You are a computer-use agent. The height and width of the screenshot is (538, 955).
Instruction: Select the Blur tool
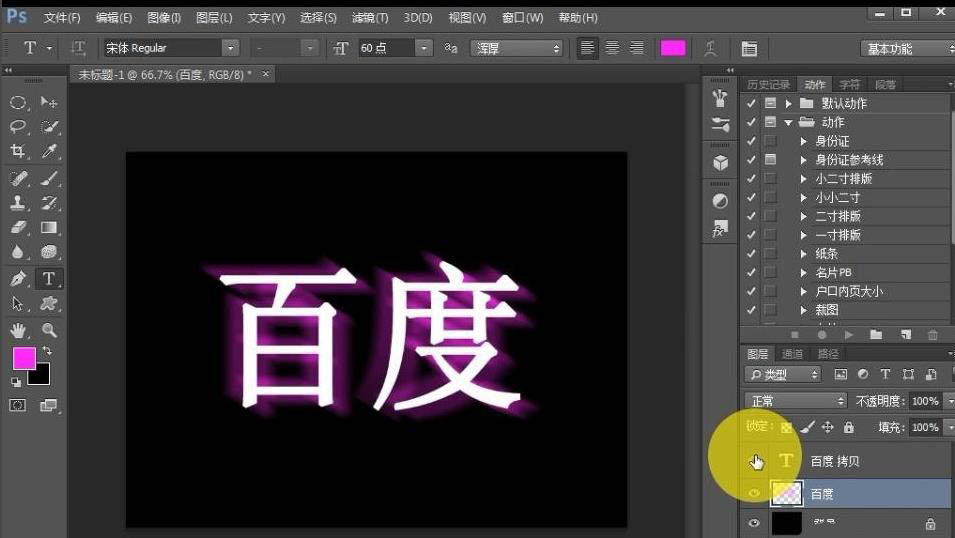[18, 252]
